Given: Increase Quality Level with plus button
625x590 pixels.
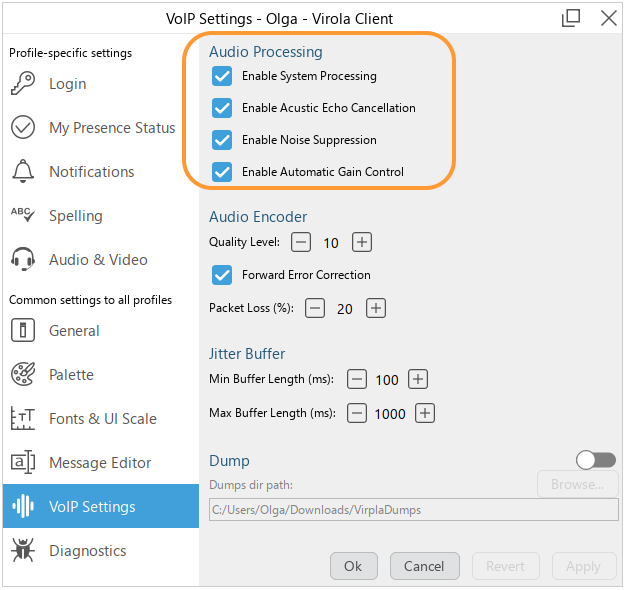Looking at the screenshot, I should tap(362, 242).
